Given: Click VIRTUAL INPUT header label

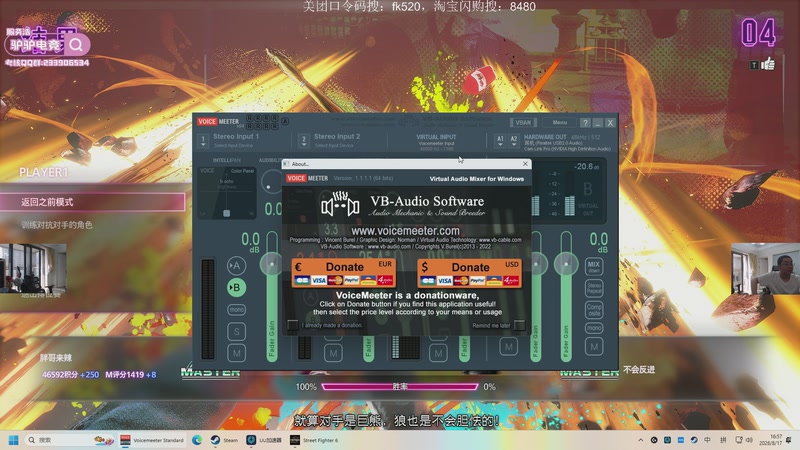Looking at the screenshot, I should [436, 137].
